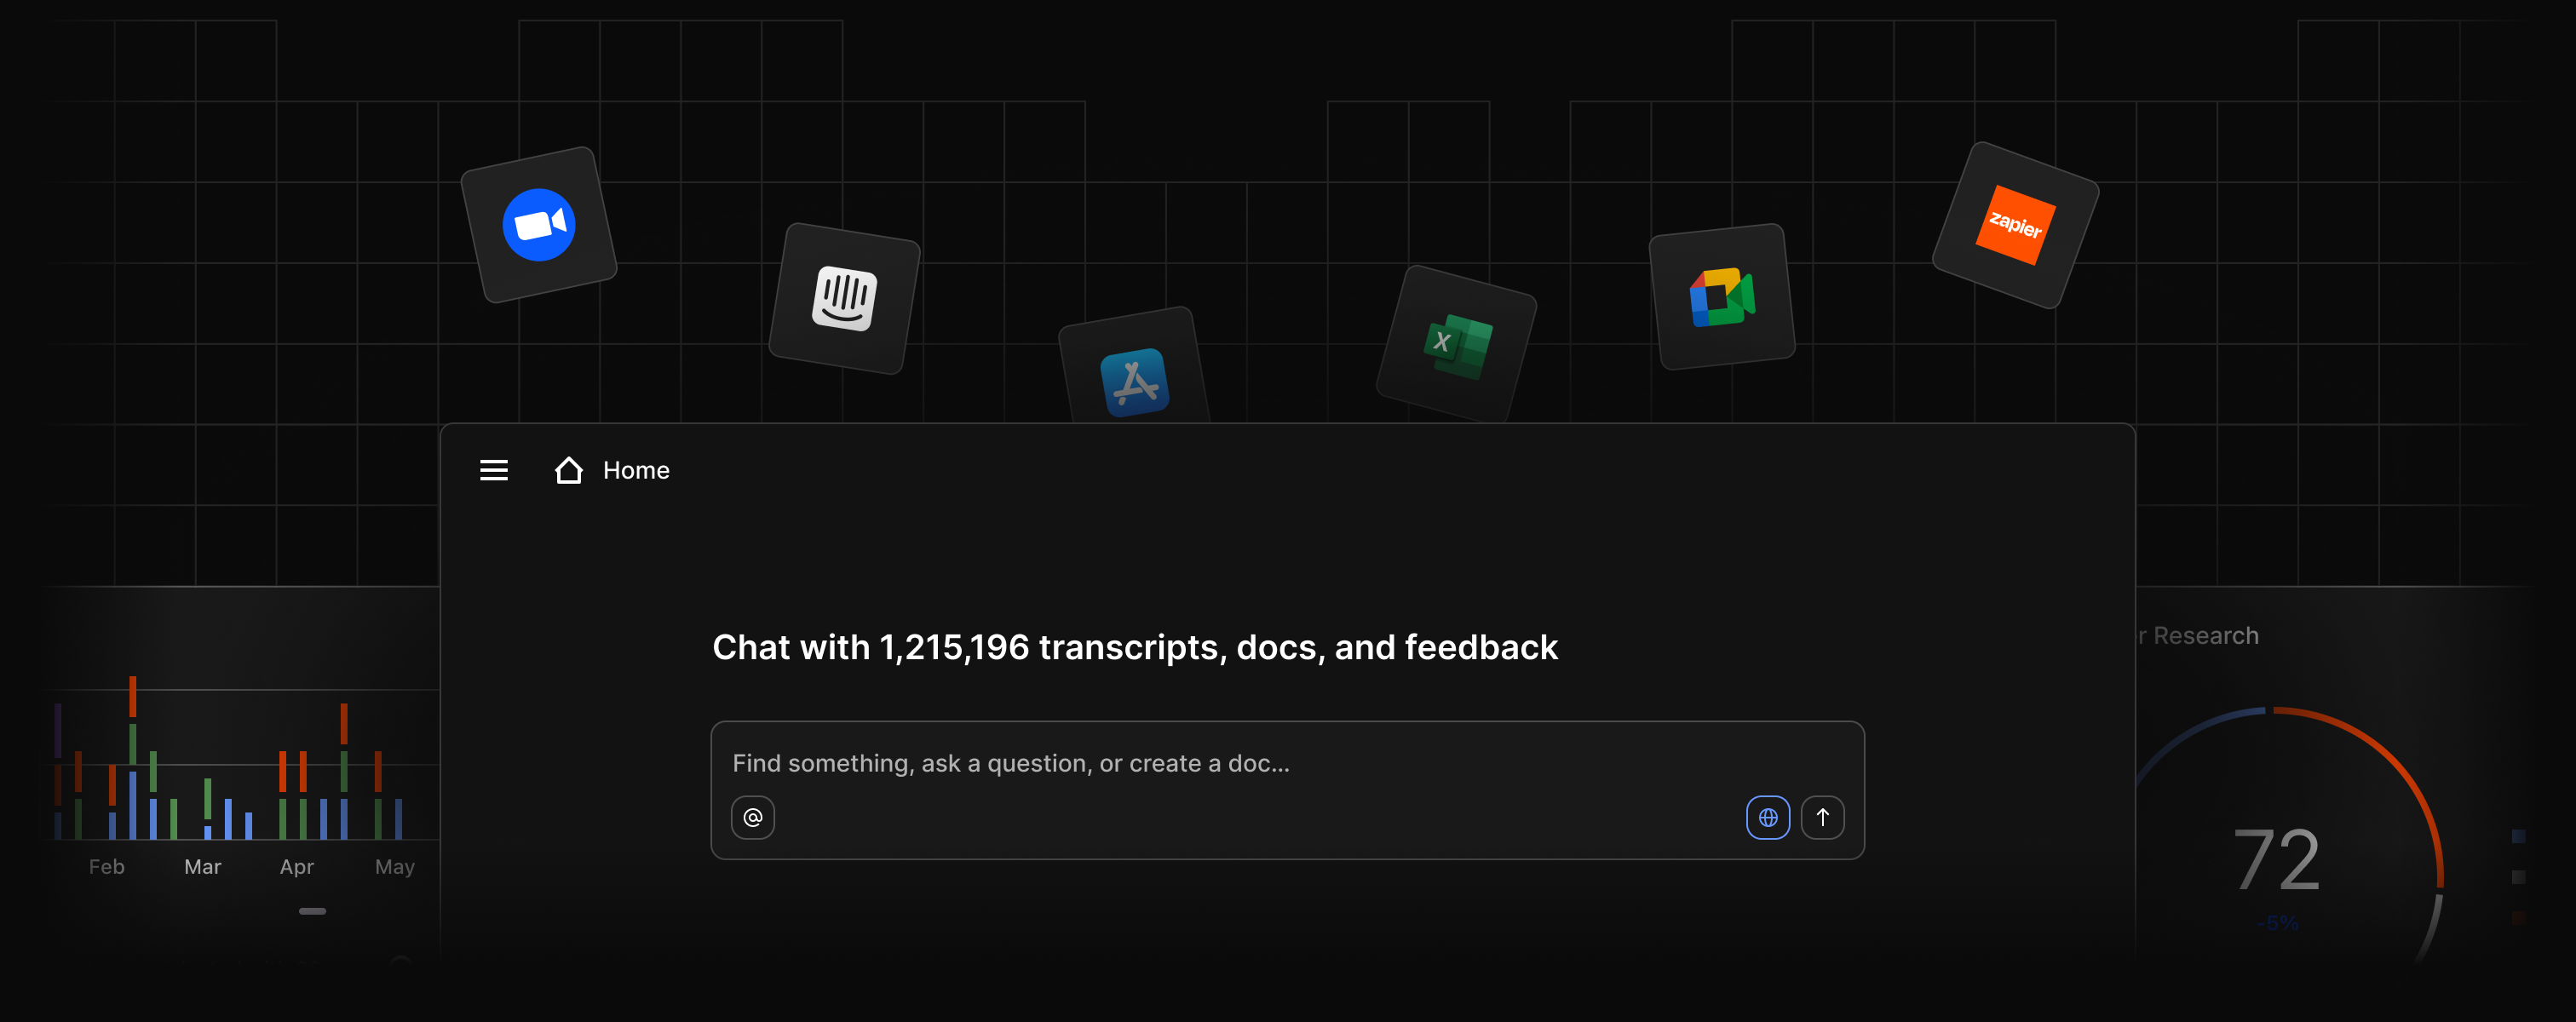Click the Apr label on the chart
The width and height of the screenshot is (2576, 1022).
(297, 866)
